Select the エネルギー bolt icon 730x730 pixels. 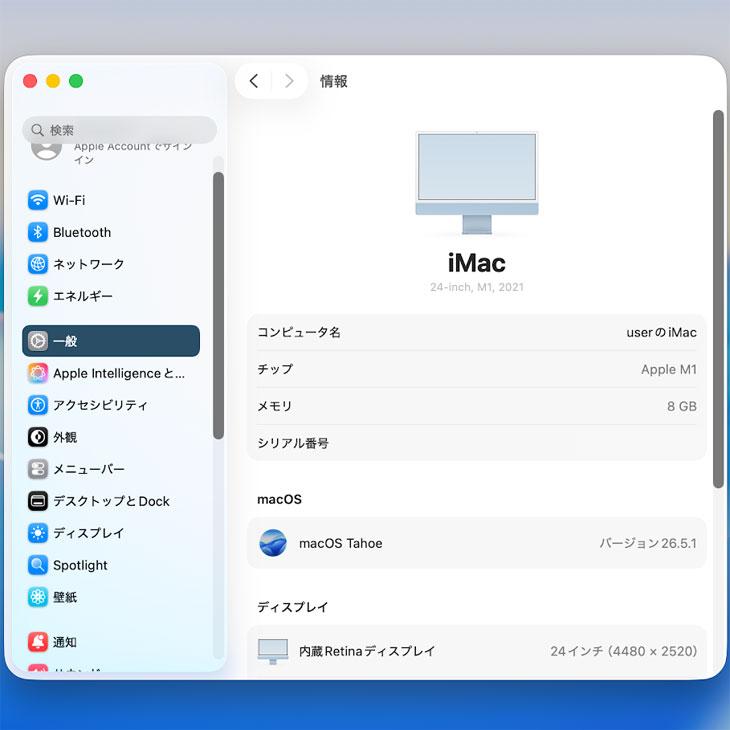click(38, 296)
